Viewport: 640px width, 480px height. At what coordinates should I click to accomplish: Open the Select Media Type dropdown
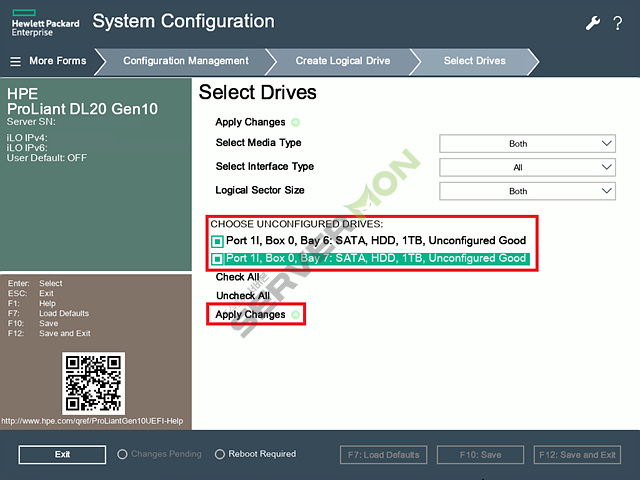[527, 144]
